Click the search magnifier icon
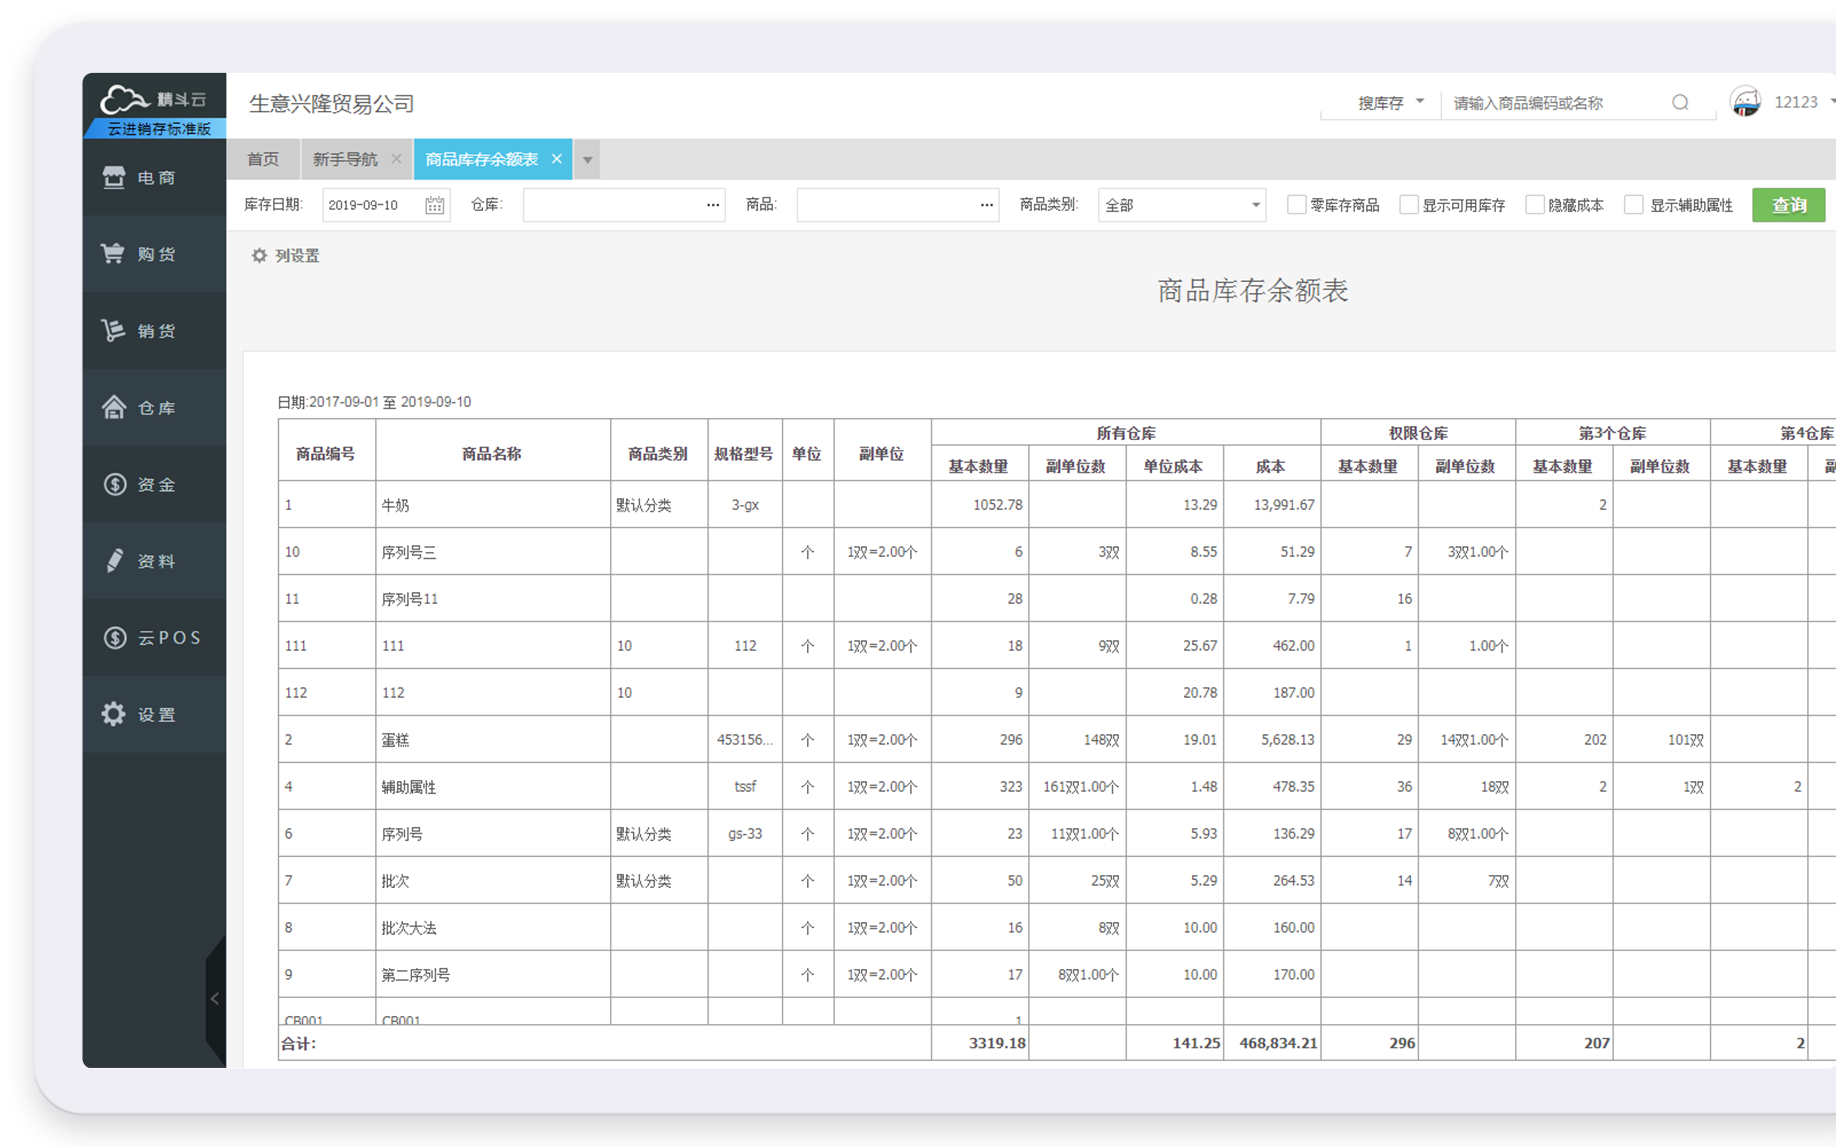This screenshot has width=1836, height=1147. click(x=1680, y=103)
